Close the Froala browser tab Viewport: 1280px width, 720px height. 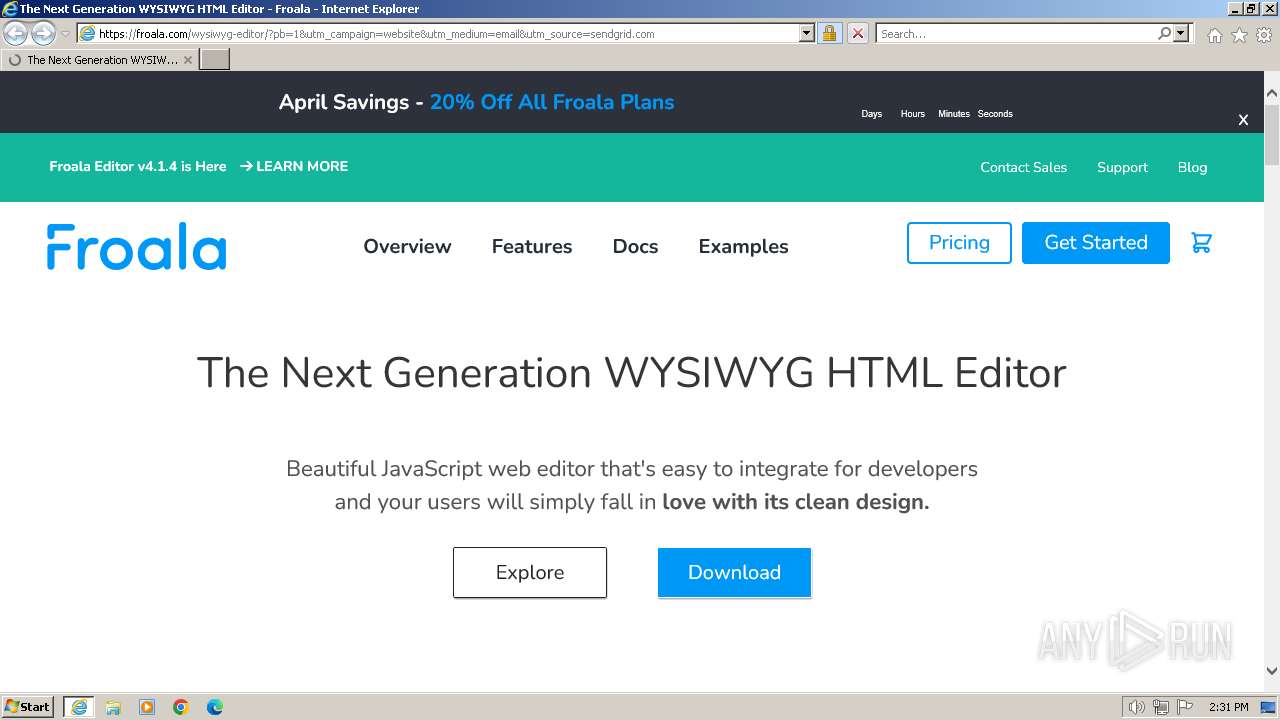tap(187, 60)
